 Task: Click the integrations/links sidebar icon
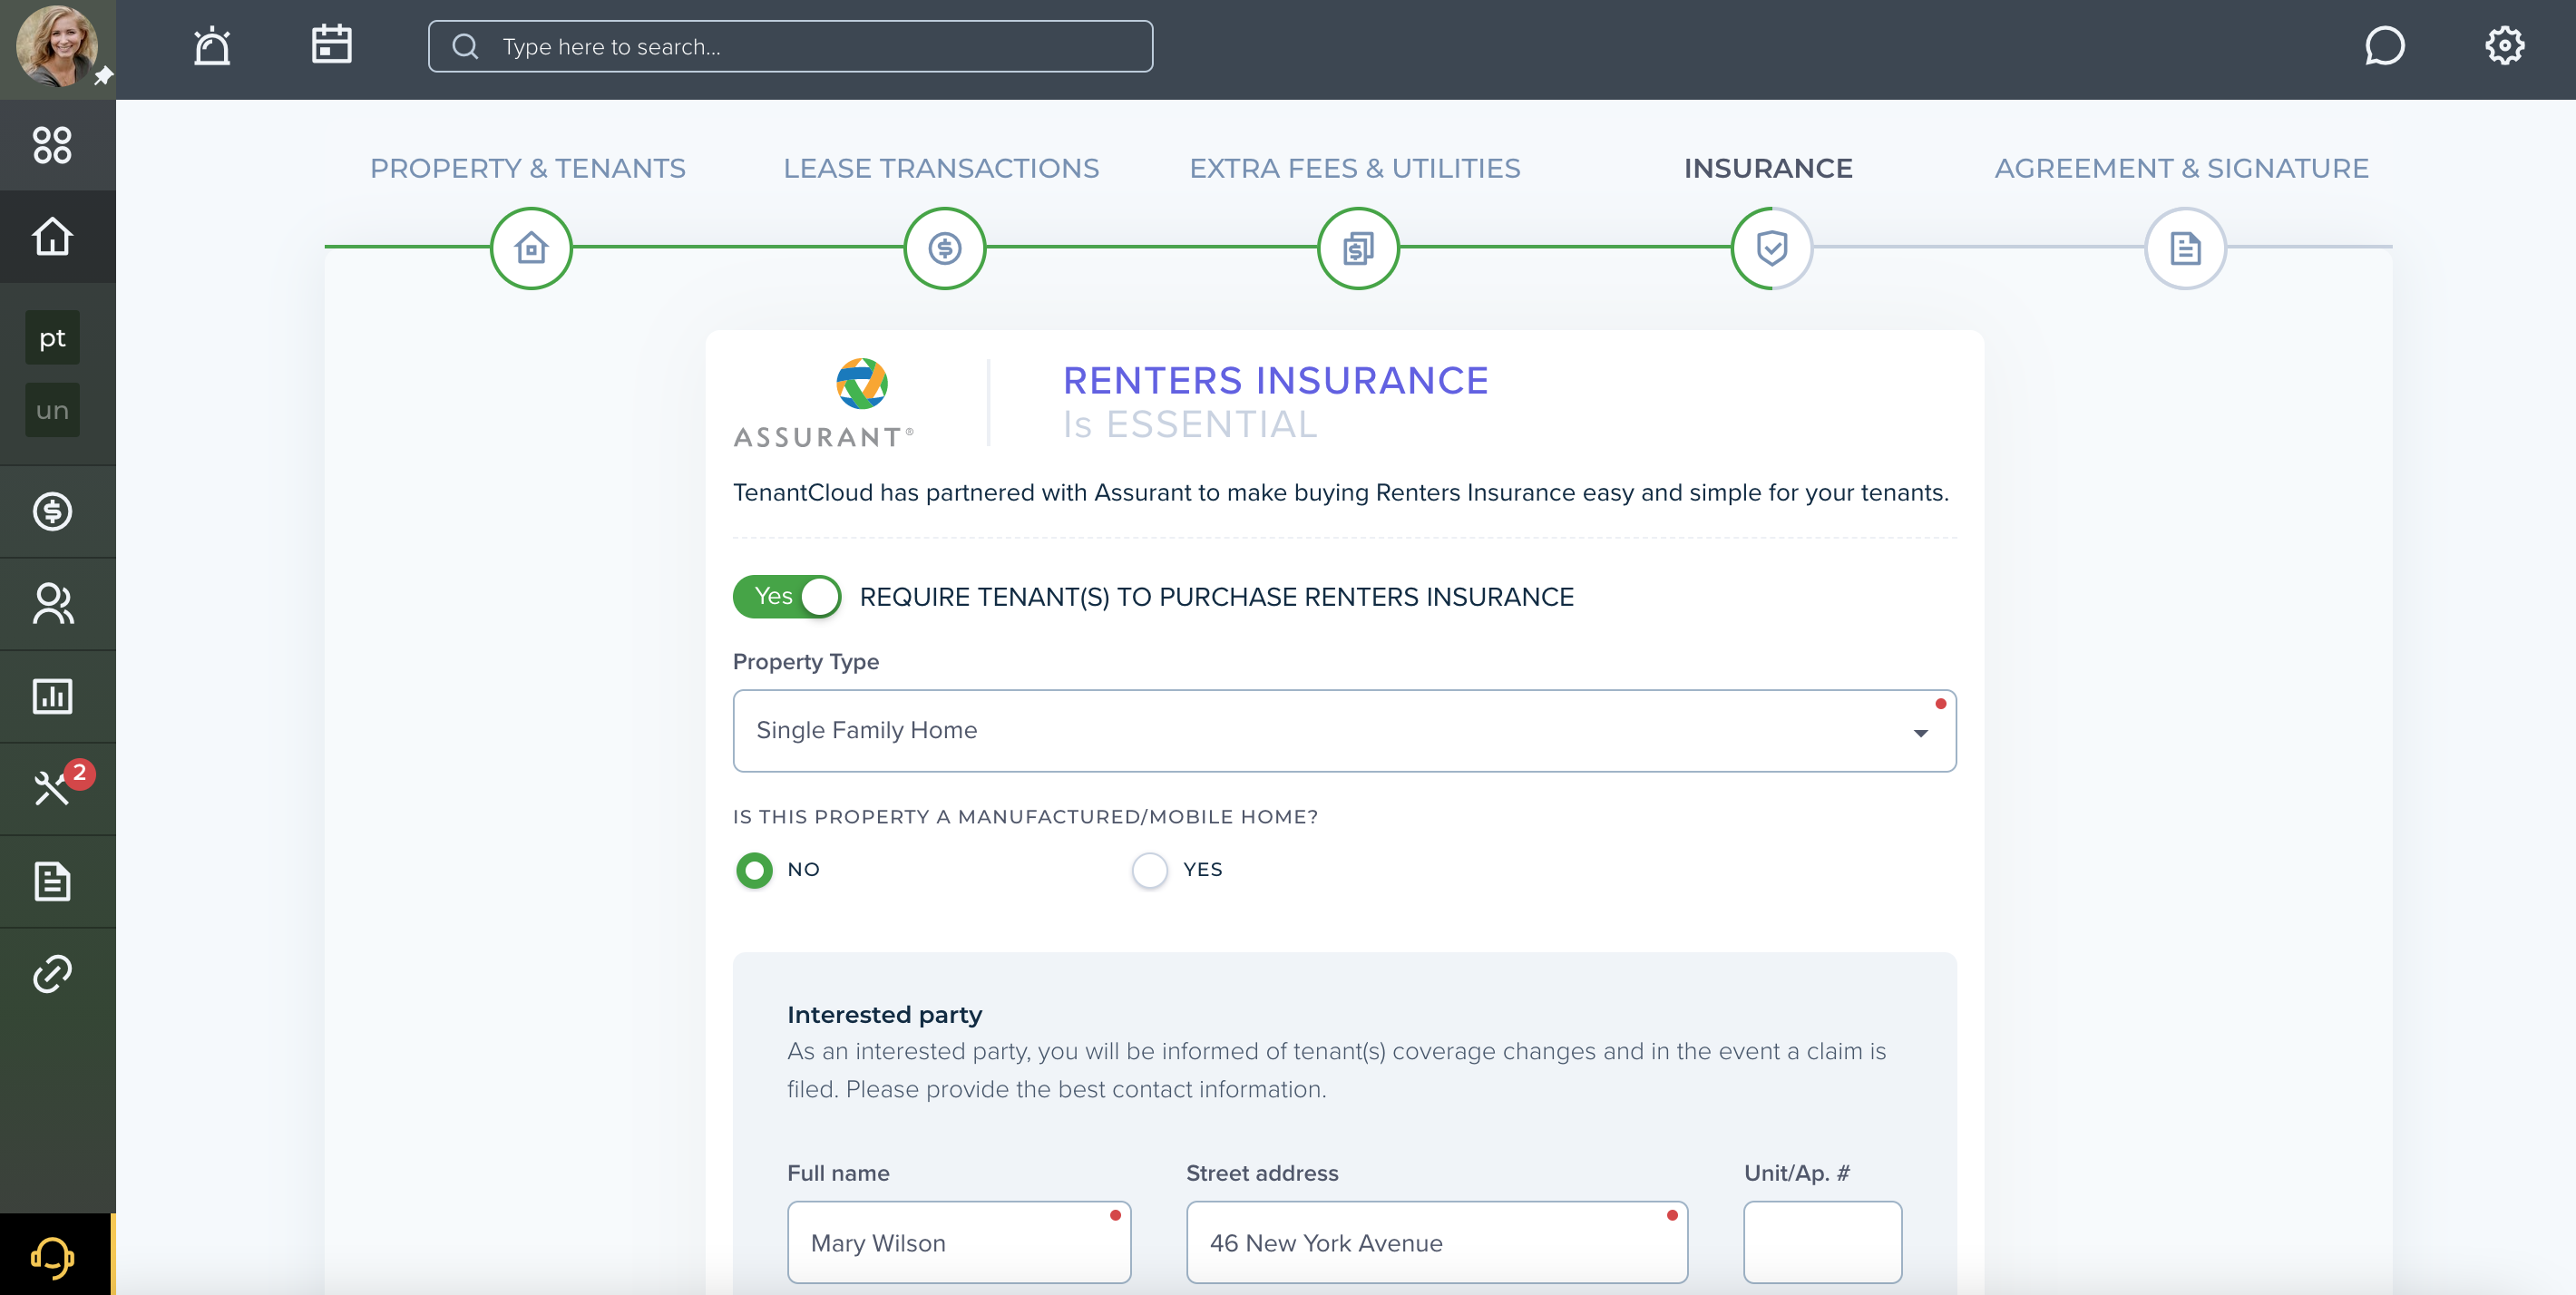tap(53, 973)
